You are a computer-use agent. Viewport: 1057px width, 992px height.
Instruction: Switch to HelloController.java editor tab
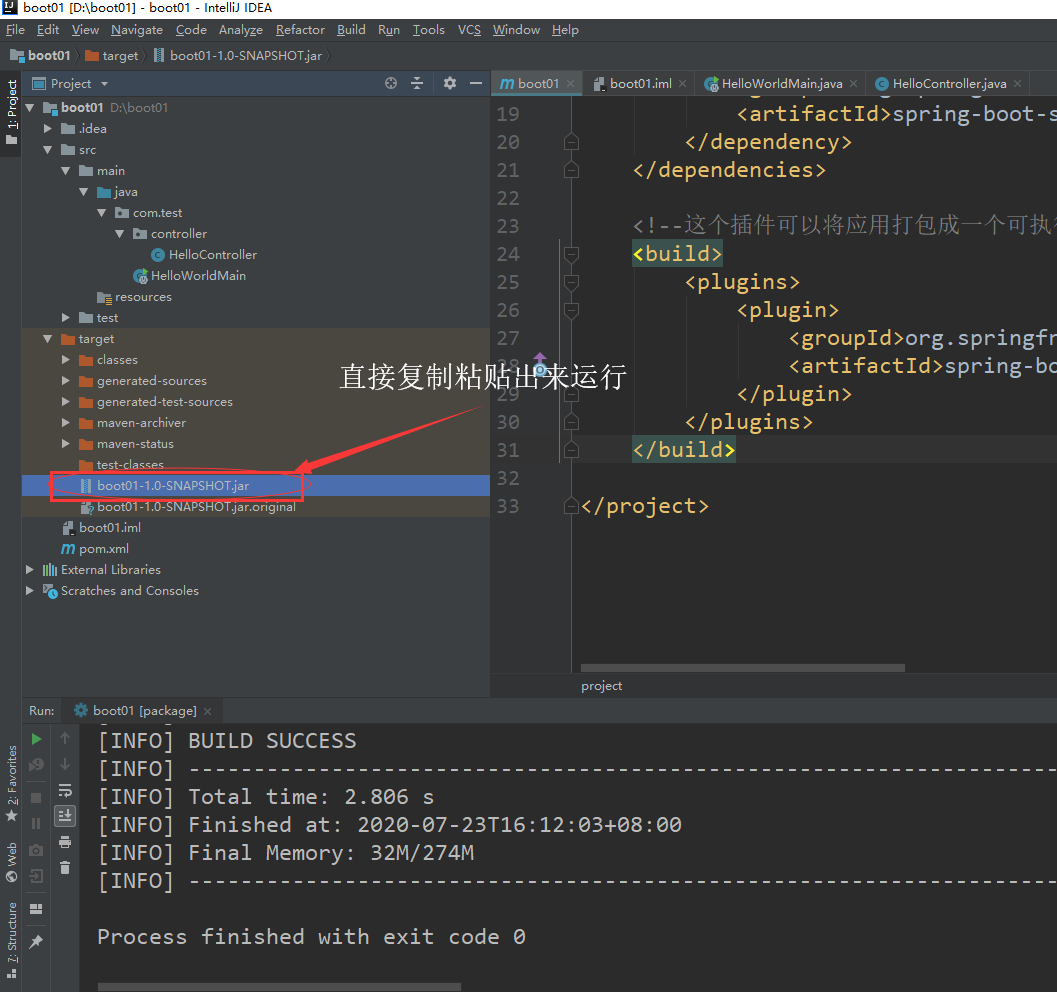pos(949,84)
